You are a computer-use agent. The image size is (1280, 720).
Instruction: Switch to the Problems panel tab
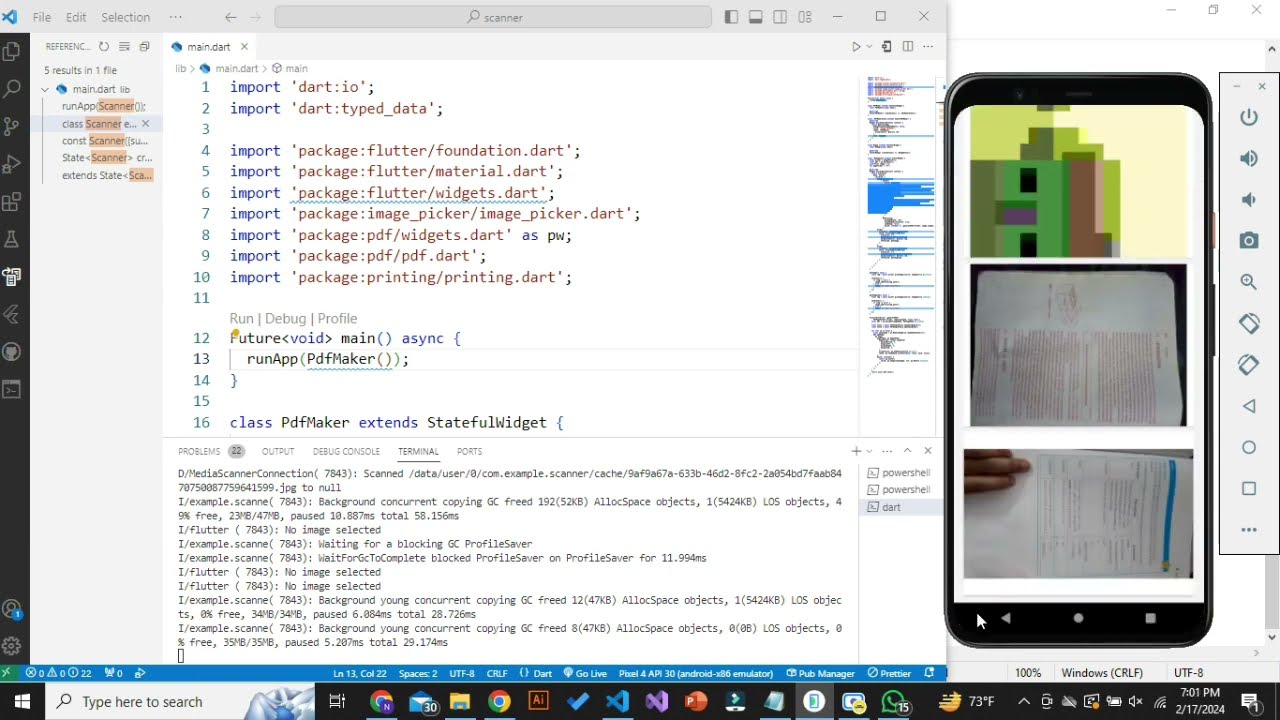coord(210,452)
